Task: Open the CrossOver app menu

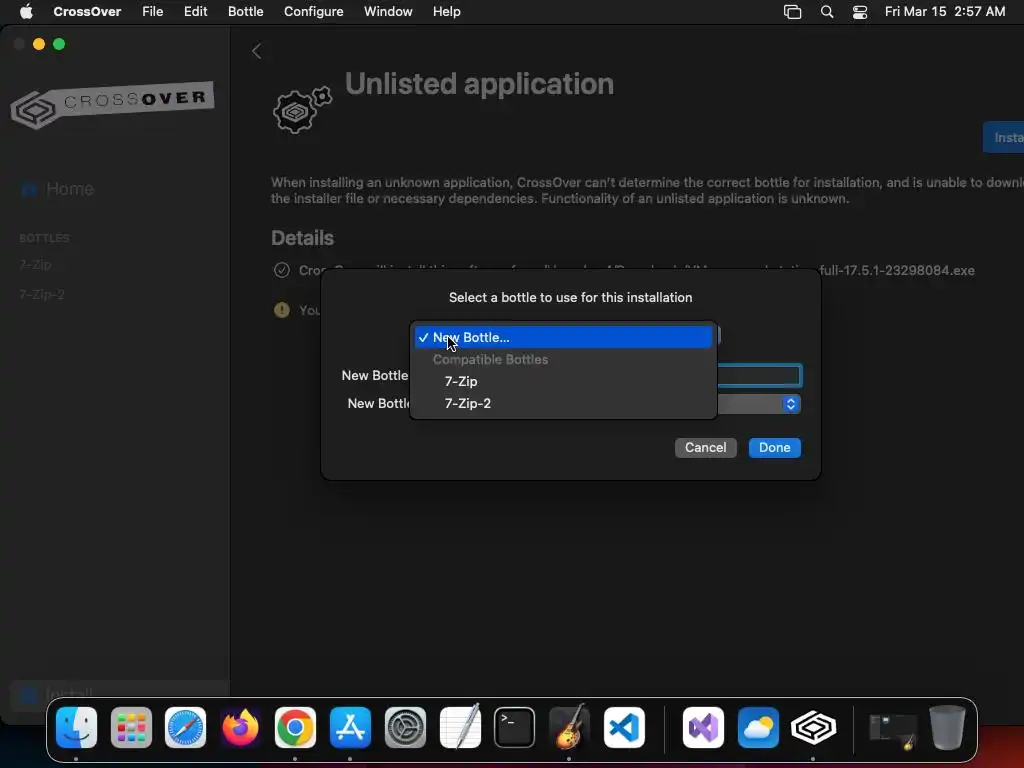Action: tap(87, 11)
